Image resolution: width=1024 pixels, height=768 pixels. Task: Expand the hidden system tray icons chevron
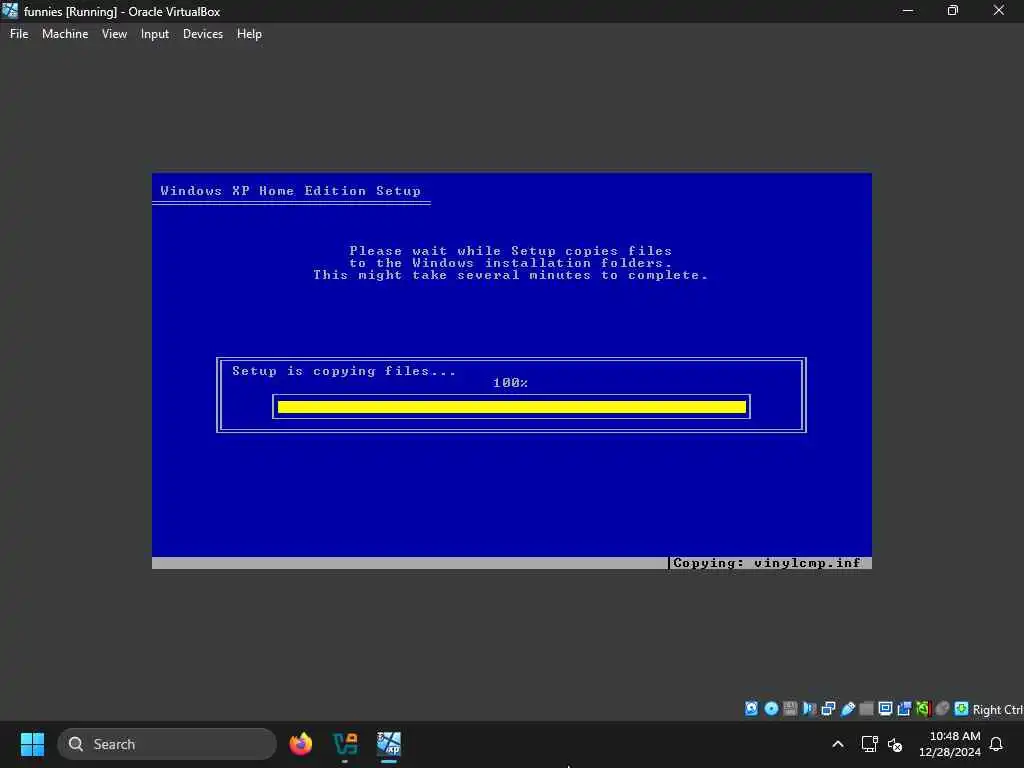(838, 744)
